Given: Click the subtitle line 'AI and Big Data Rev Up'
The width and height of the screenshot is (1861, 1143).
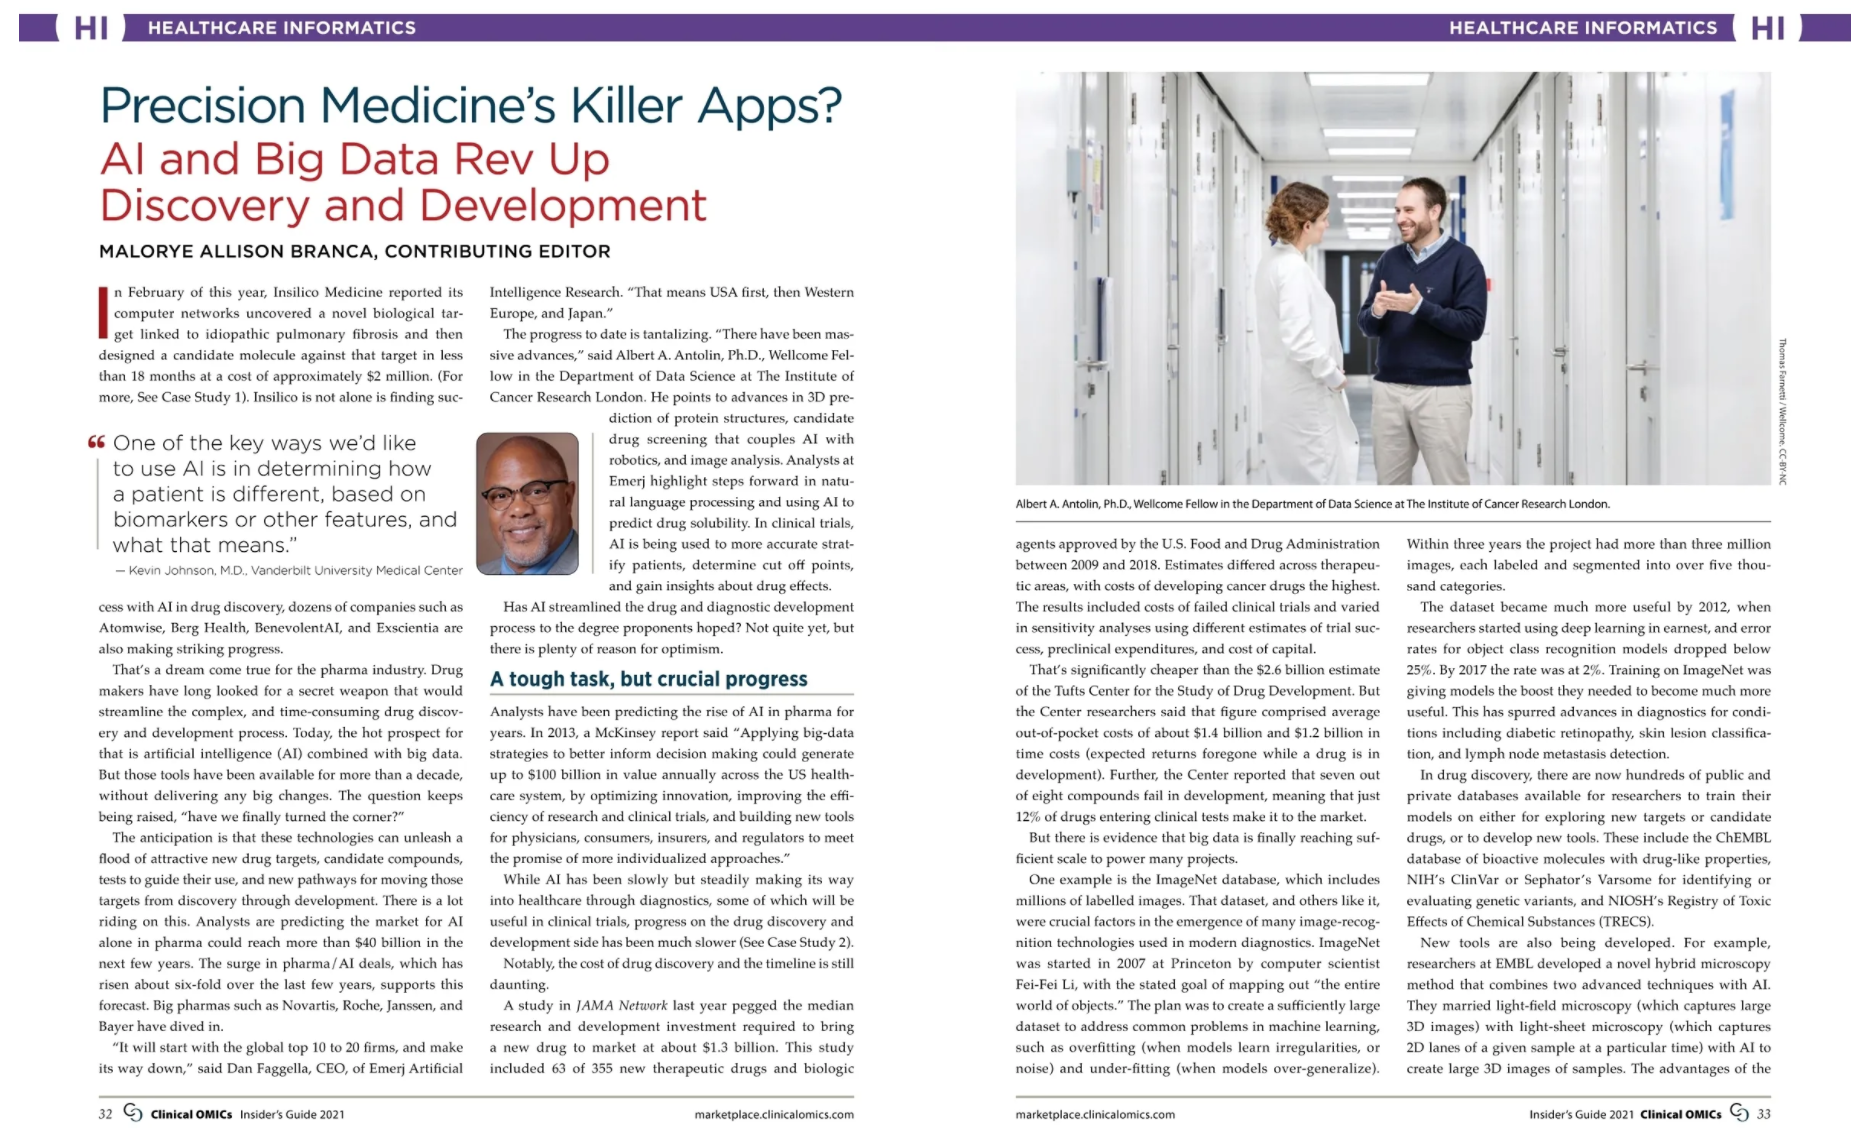Looking at the screenshot, I should 355,159.
